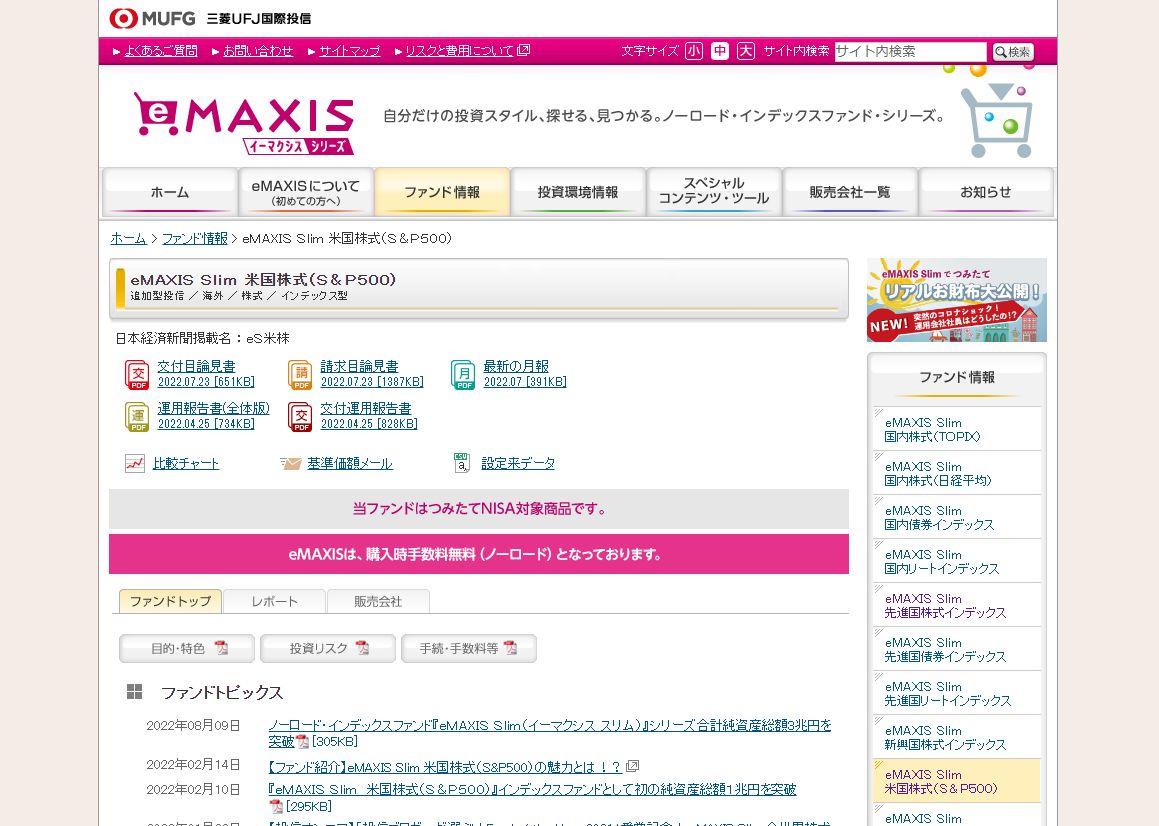Click the 目的・特色 button
The width and height of the screenshot is (1159, 826).
click(187, 649)
